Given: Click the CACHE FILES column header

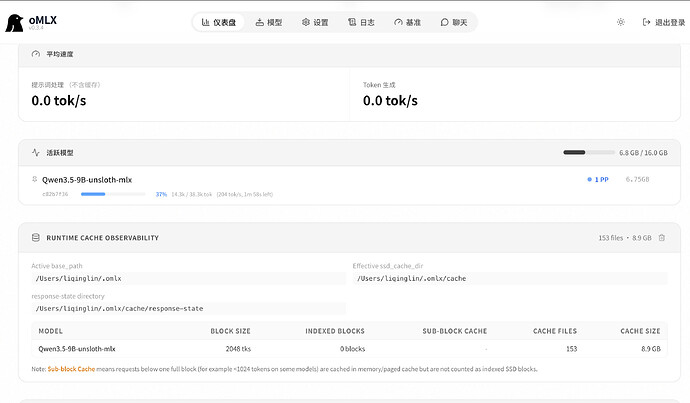Looking at the screenshot, I should pyautogui.click(x=554, y=331).
